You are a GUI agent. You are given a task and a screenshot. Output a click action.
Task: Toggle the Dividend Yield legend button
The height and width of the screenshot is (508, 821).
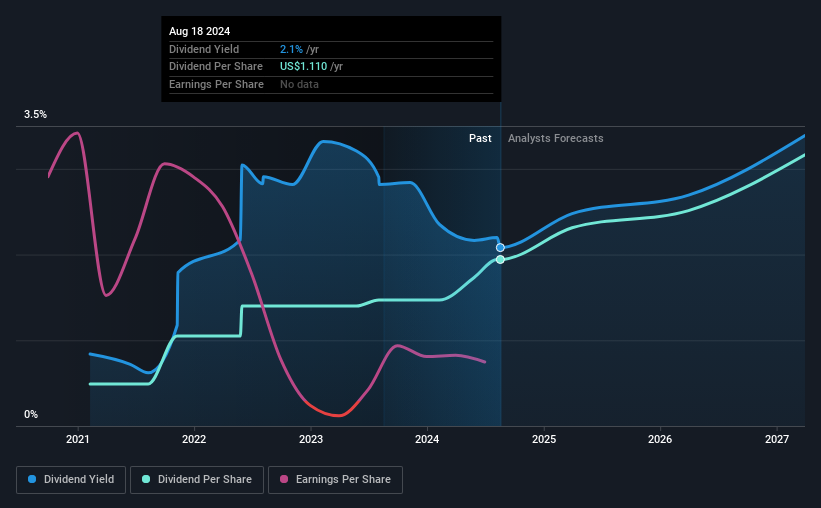[x=71, y=480]
